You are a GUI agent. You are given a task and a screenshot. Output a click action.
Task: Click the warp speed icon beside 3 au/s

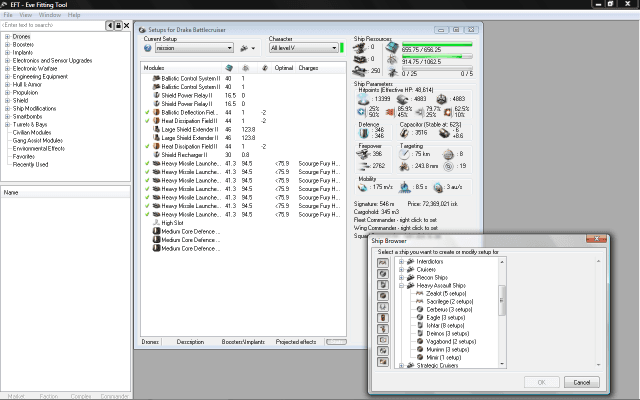coord(438,187)
